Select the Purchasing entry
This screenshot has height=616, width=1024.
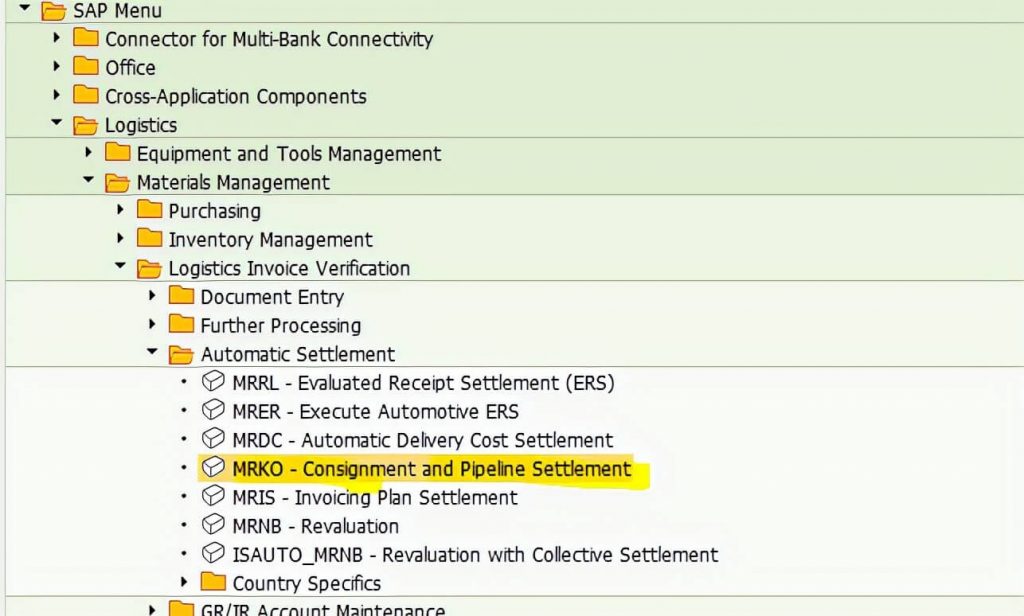(215, 212)
